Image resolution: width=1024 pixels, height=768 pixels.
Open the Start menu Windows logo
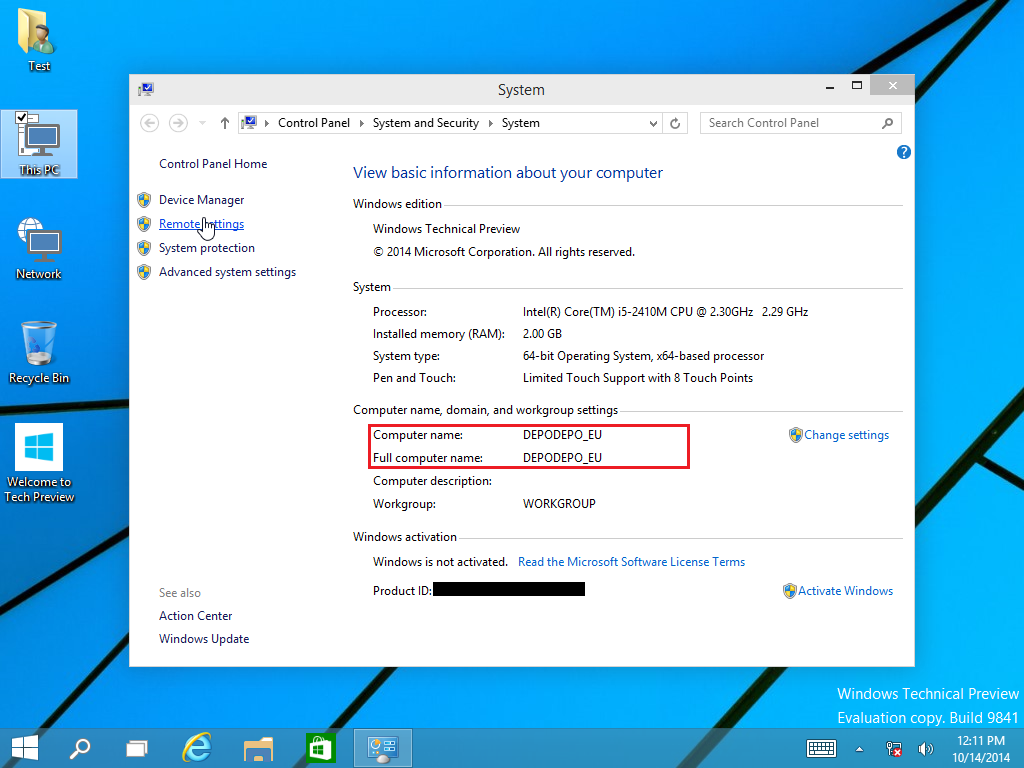click(x=24, y=747)
